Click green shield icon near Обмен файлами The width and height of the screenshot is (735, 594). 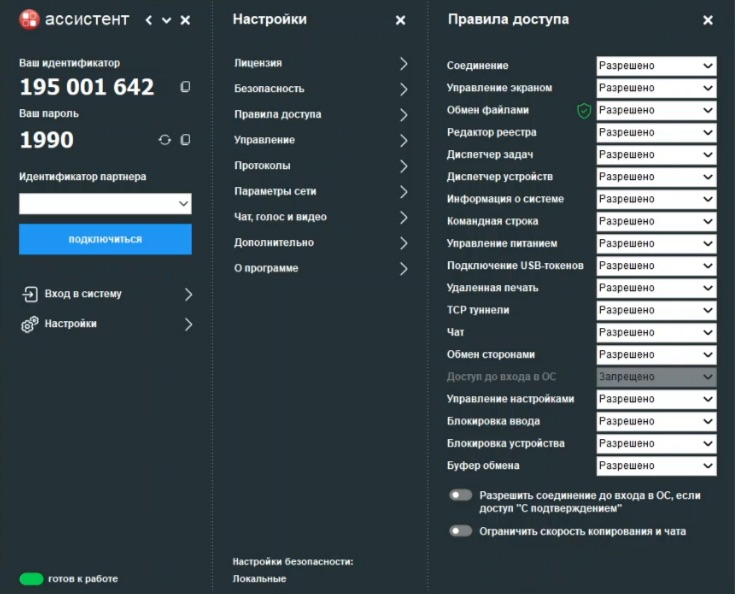584,111
